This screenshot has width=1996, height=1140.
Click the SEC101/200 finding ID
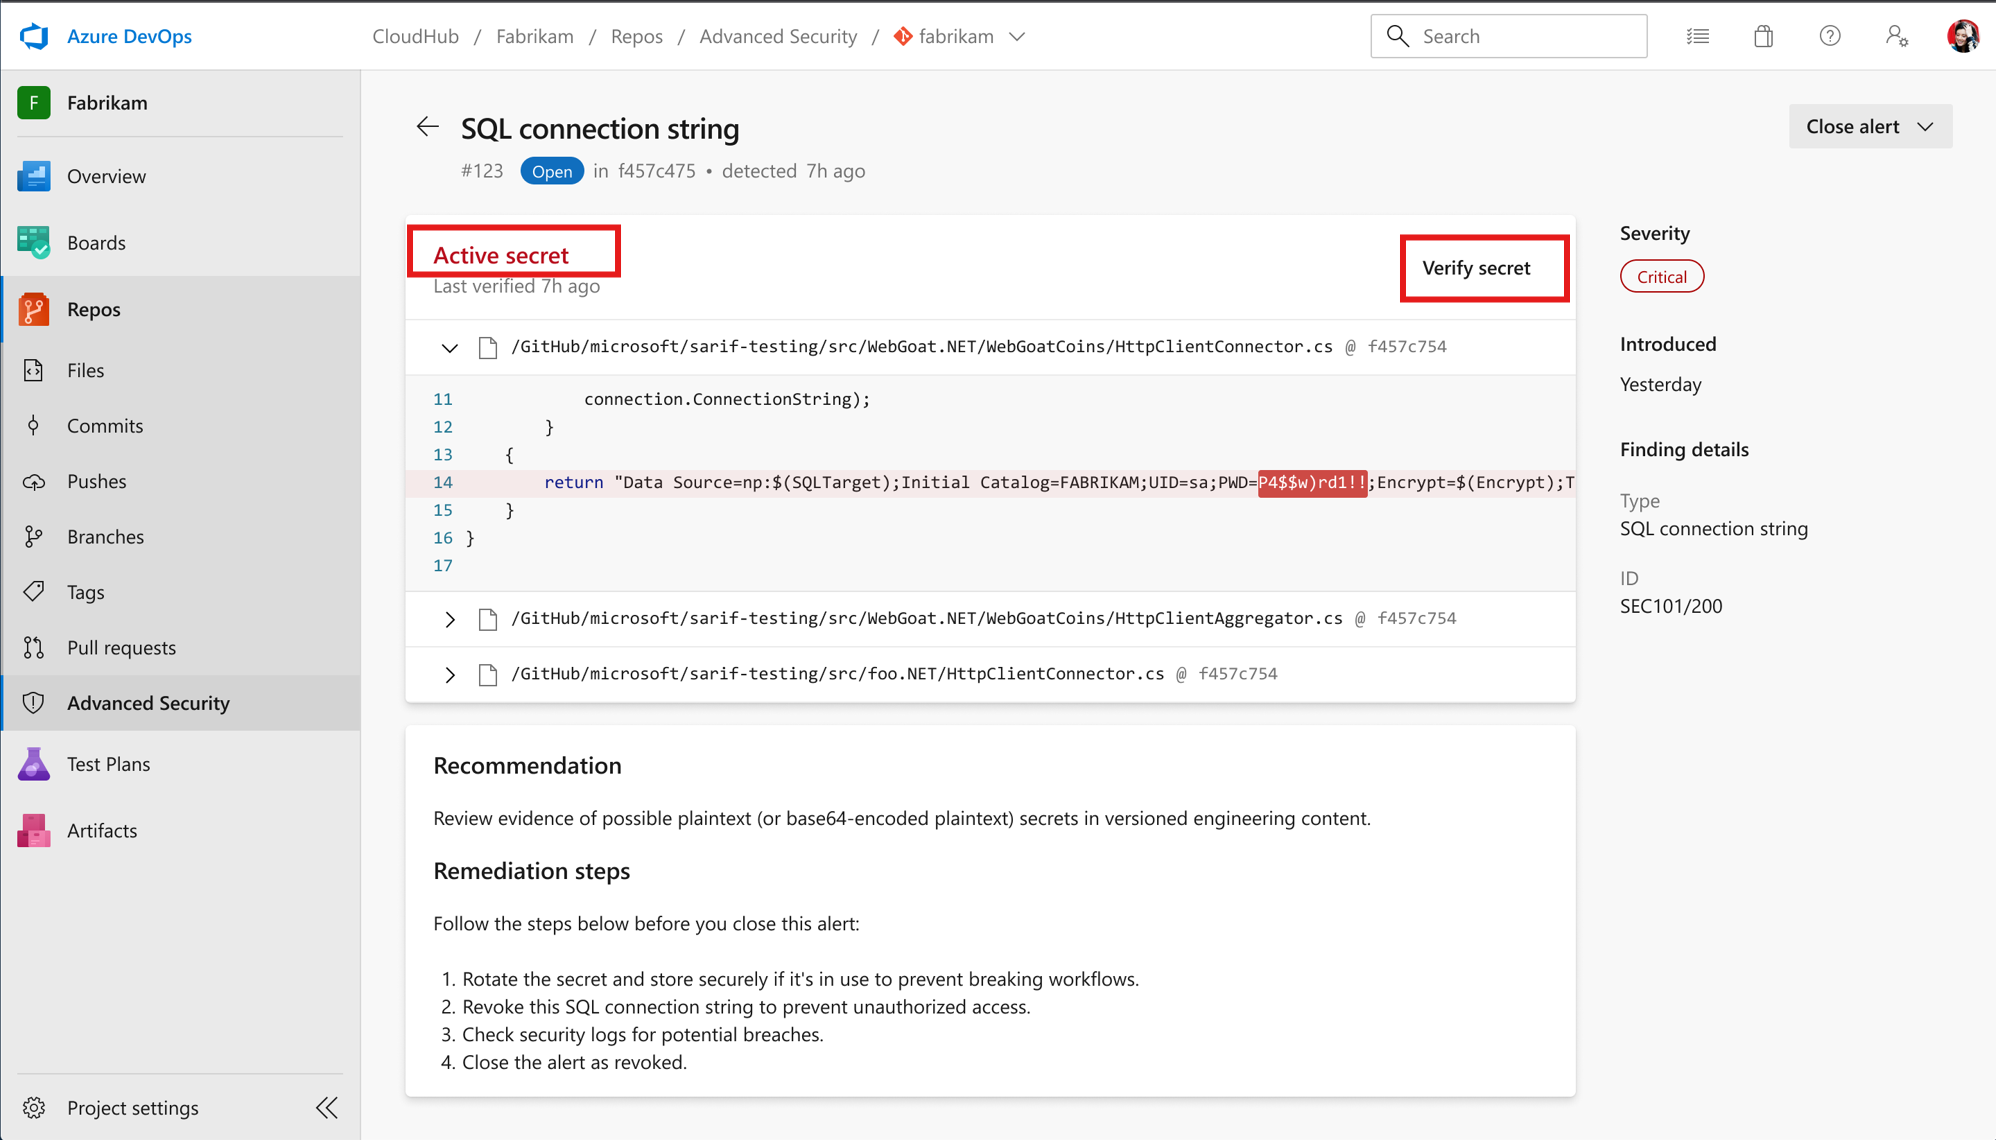point(1671,606)
